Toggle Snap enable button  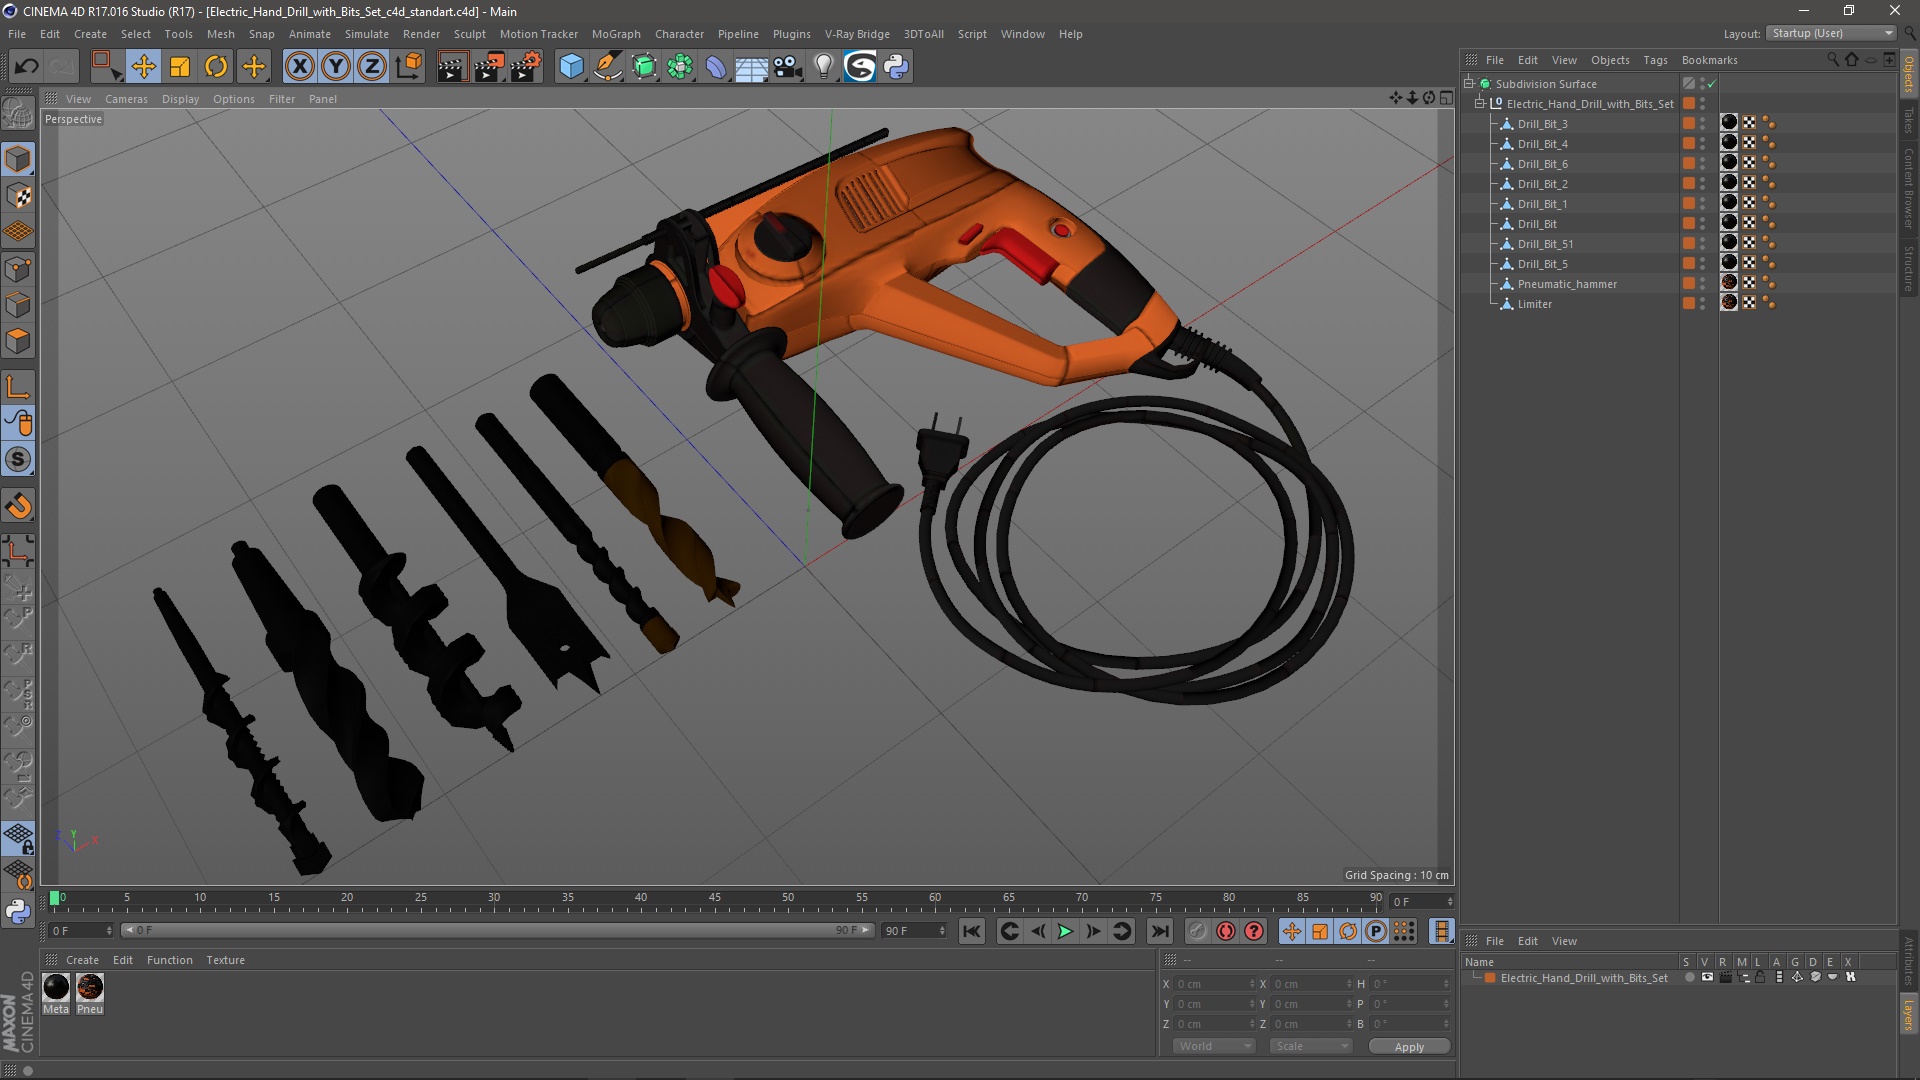pos(18,460)
